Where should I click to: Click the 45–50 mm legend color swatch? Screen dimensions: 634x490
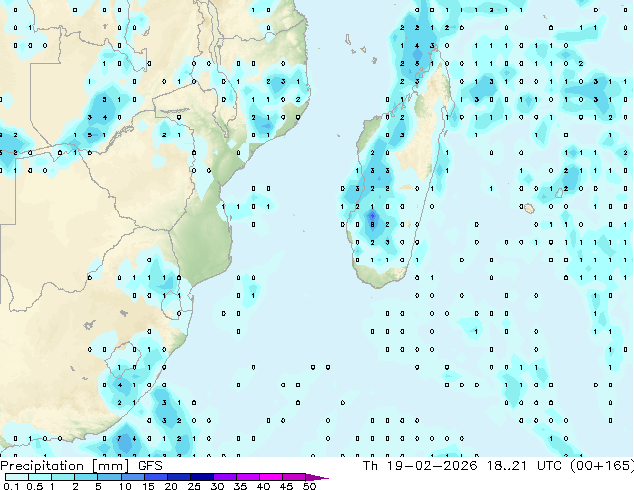pyautogui.click(x=294, y=477)
